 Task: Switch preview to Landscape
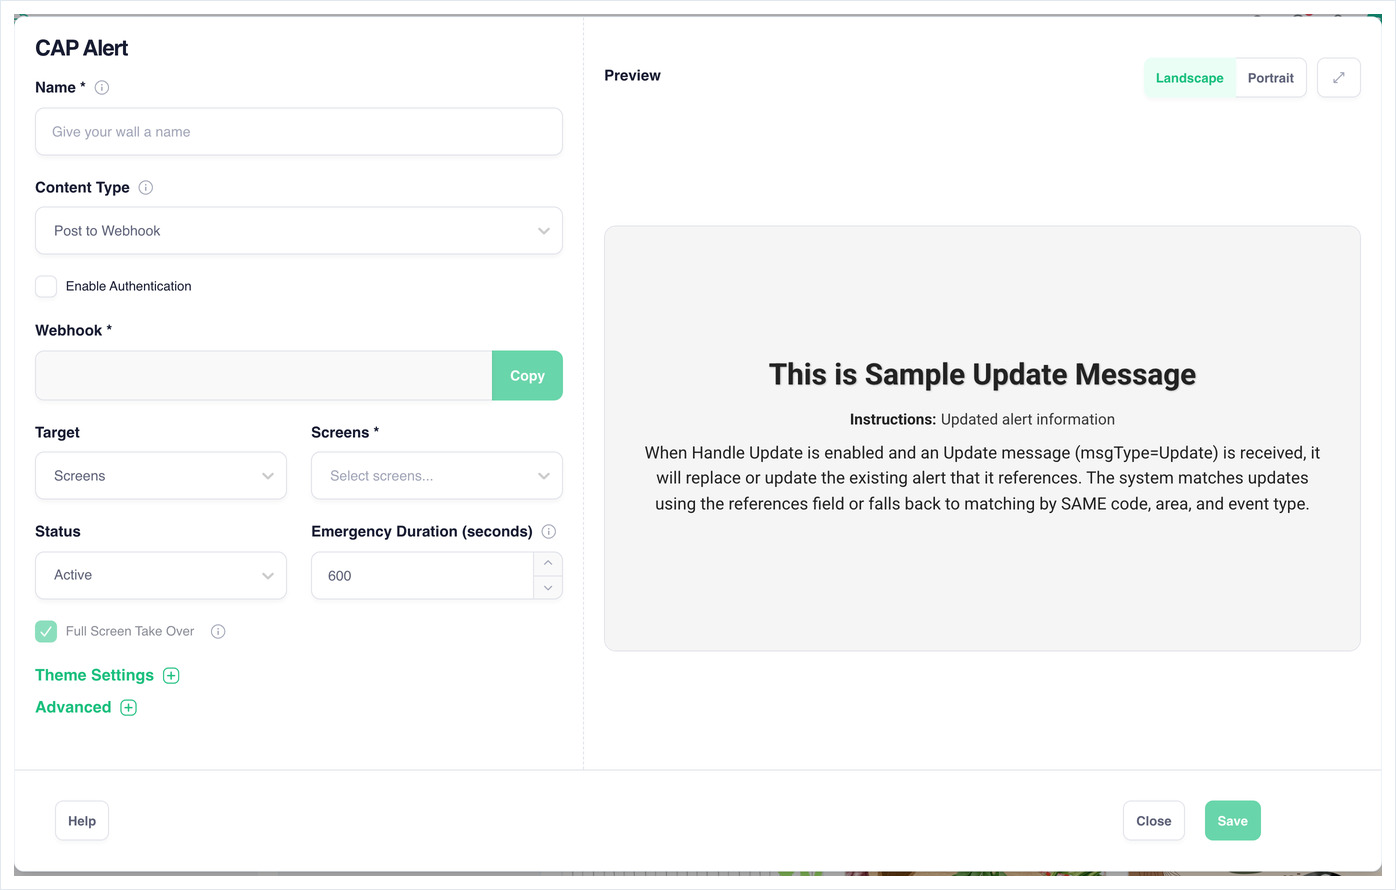click(1190, 77)
